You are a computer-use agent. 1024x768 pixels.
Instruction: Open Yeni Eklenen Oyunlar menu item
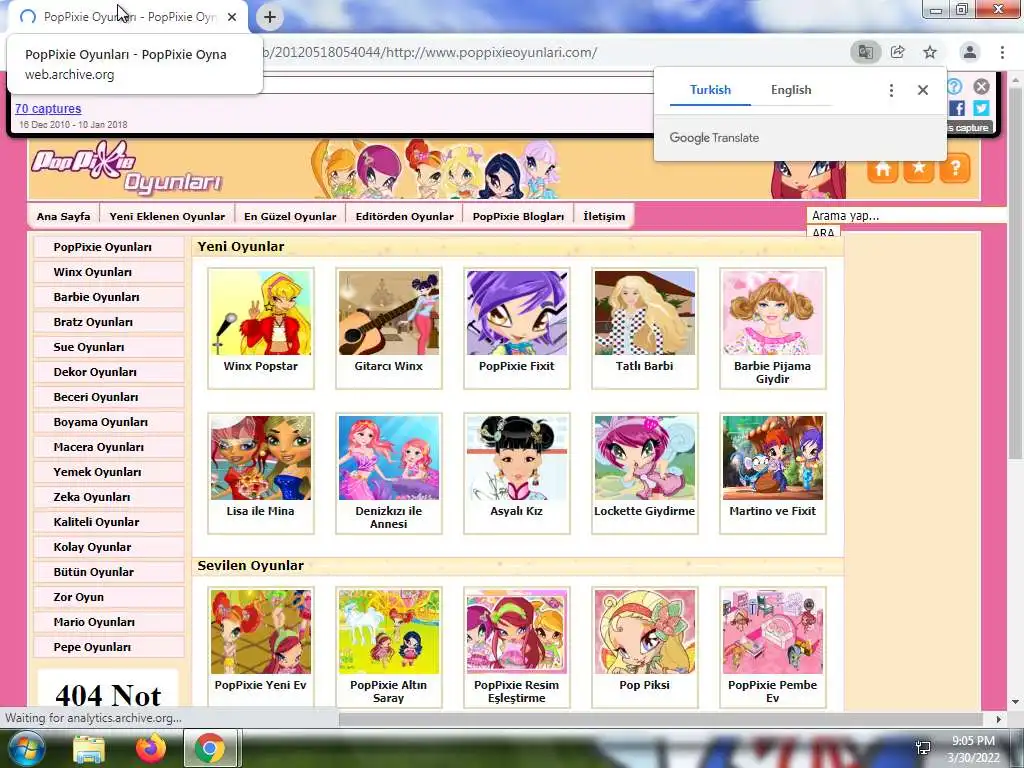167,216
